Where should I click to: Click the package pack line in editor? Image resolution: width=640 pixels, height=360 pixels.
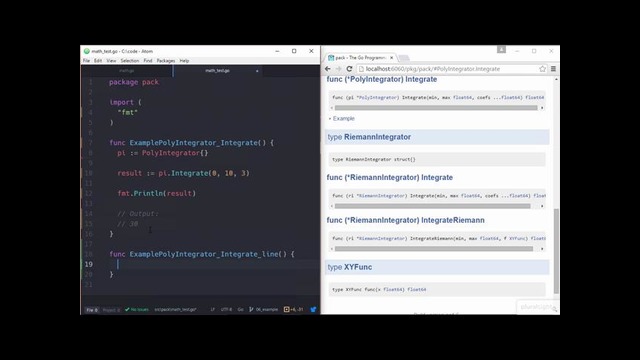click(x=134, y=82)
